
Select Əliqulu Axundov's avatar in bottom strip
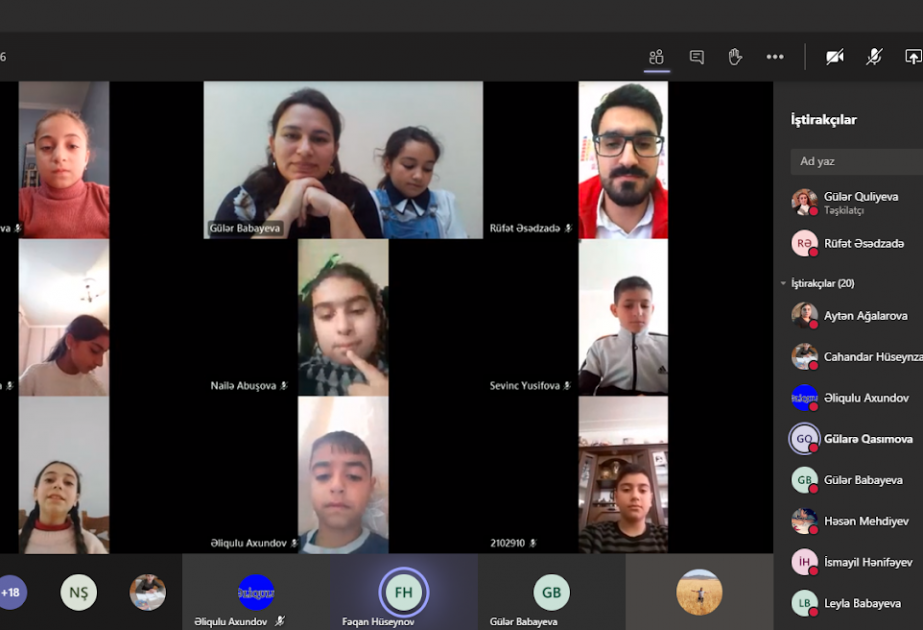point(256,592)
